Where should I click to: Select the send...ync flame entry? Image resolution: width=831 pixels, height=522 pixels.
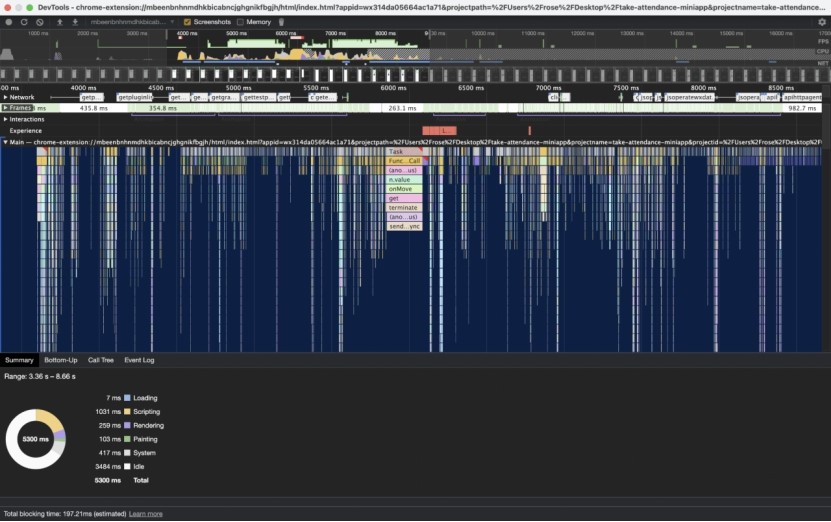[x=404, y=226]
